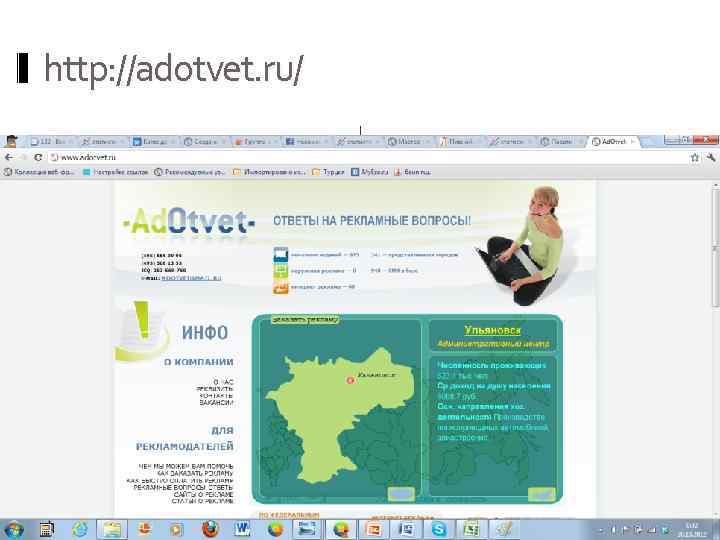Click the www.adotvet.ru address bar
The image size is (720, 540).
[367, 158]
